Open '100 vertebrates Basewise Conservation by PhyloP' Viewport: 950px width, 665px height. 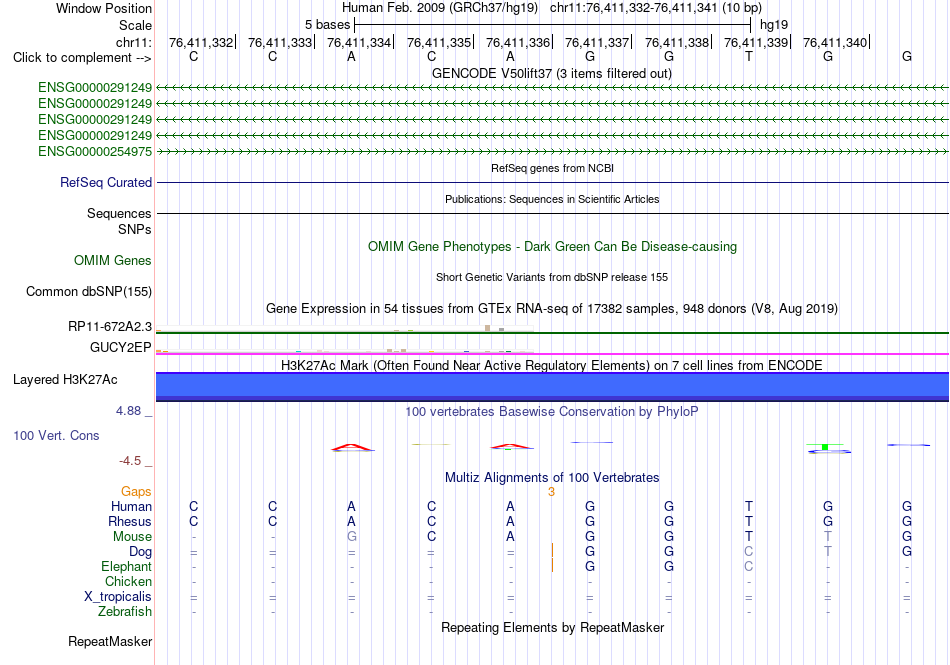coord(552,411)
